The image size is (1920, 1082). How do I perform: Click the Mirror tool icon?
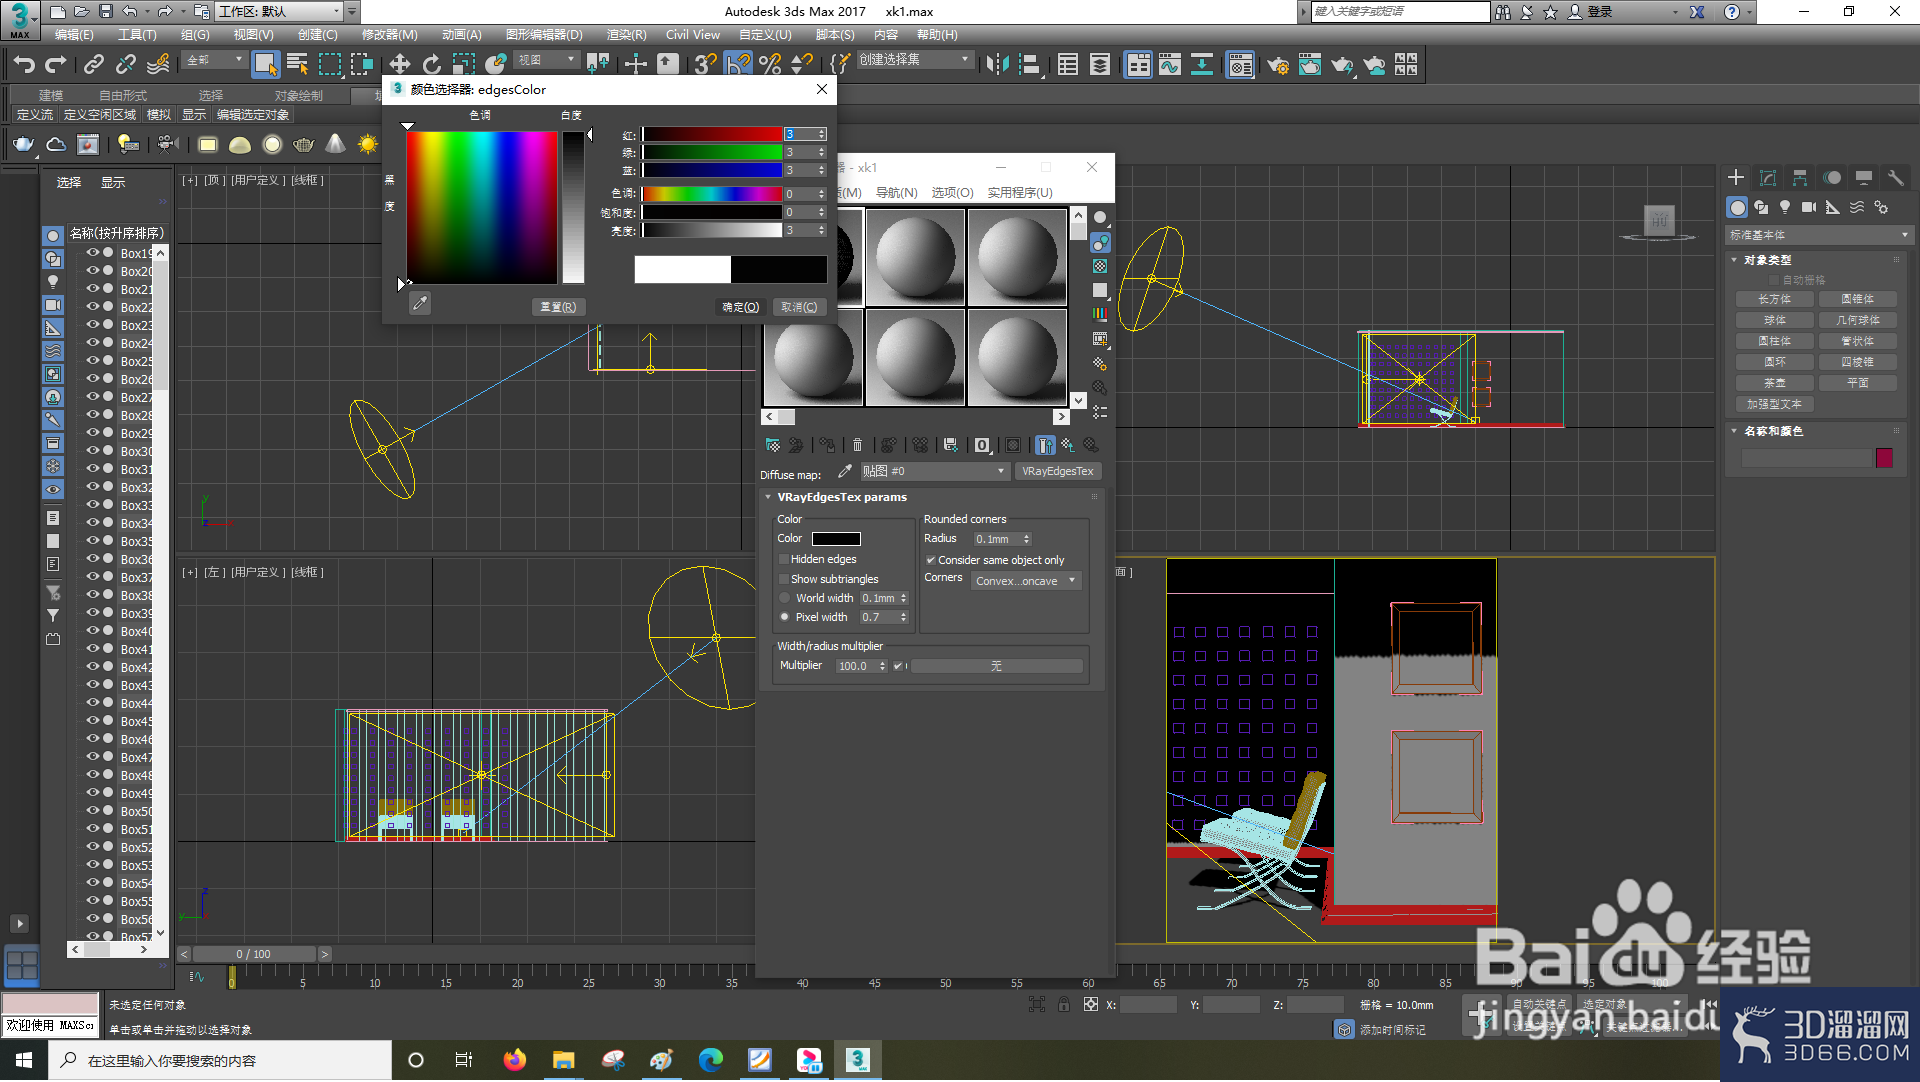tap(997, 64)
